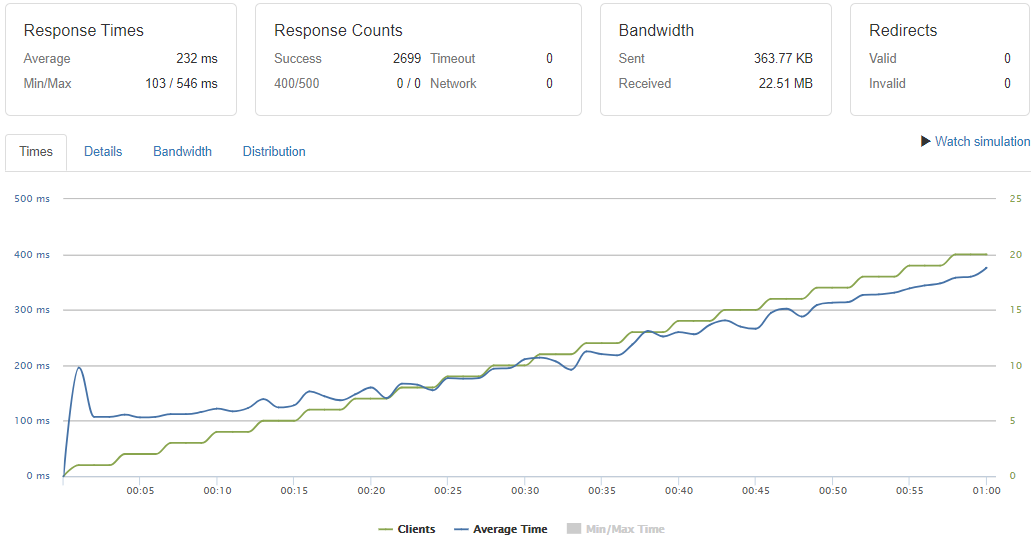Viewport: 1036px width, 542px height.
Task: Show the Min/Max Time series via legend label
Action: pyautogui.click(x=625, y=529)
